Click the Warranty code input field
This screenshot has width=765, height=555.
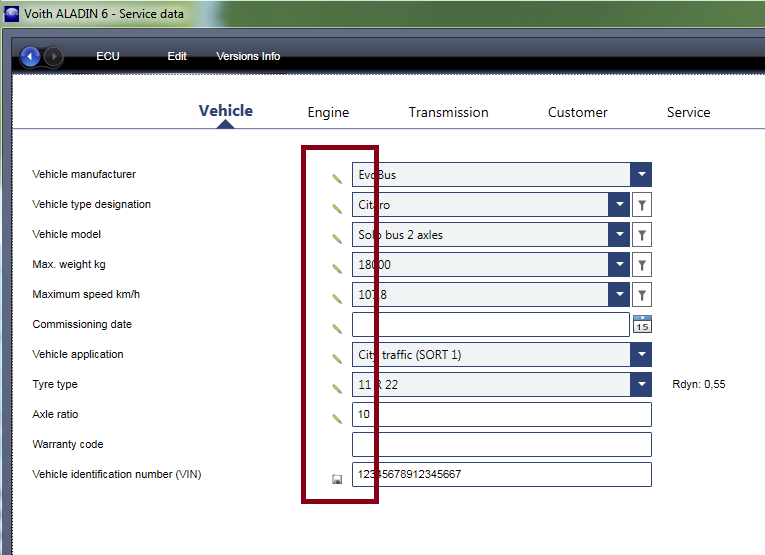502,445
